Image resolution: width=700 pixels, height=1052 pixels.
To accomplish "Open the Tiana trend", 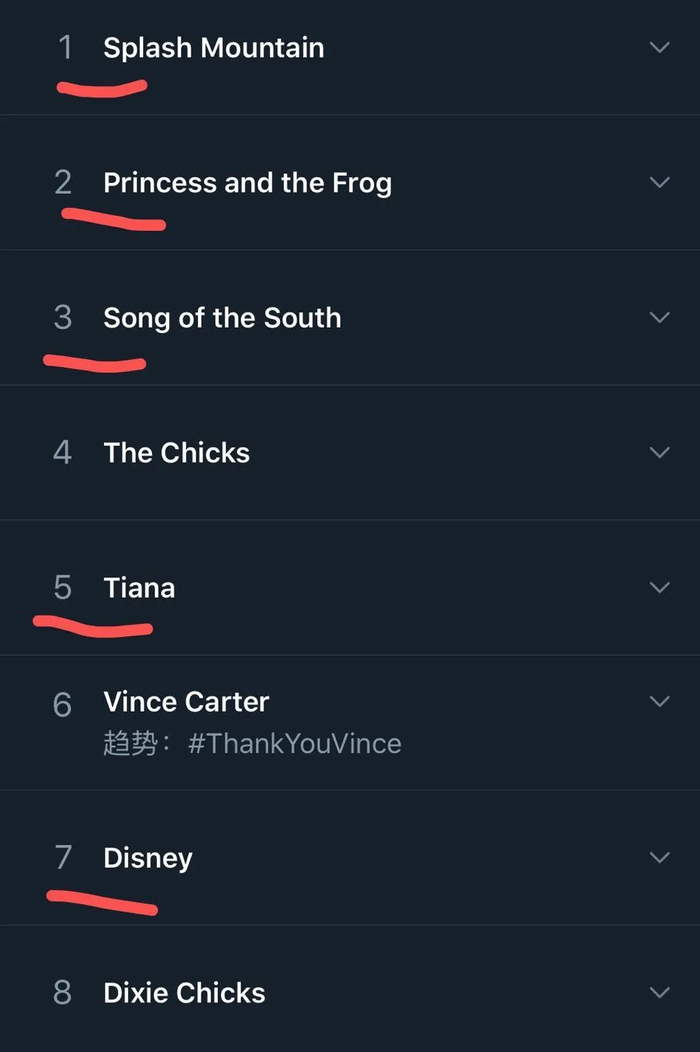I will [x=139, y=588].
